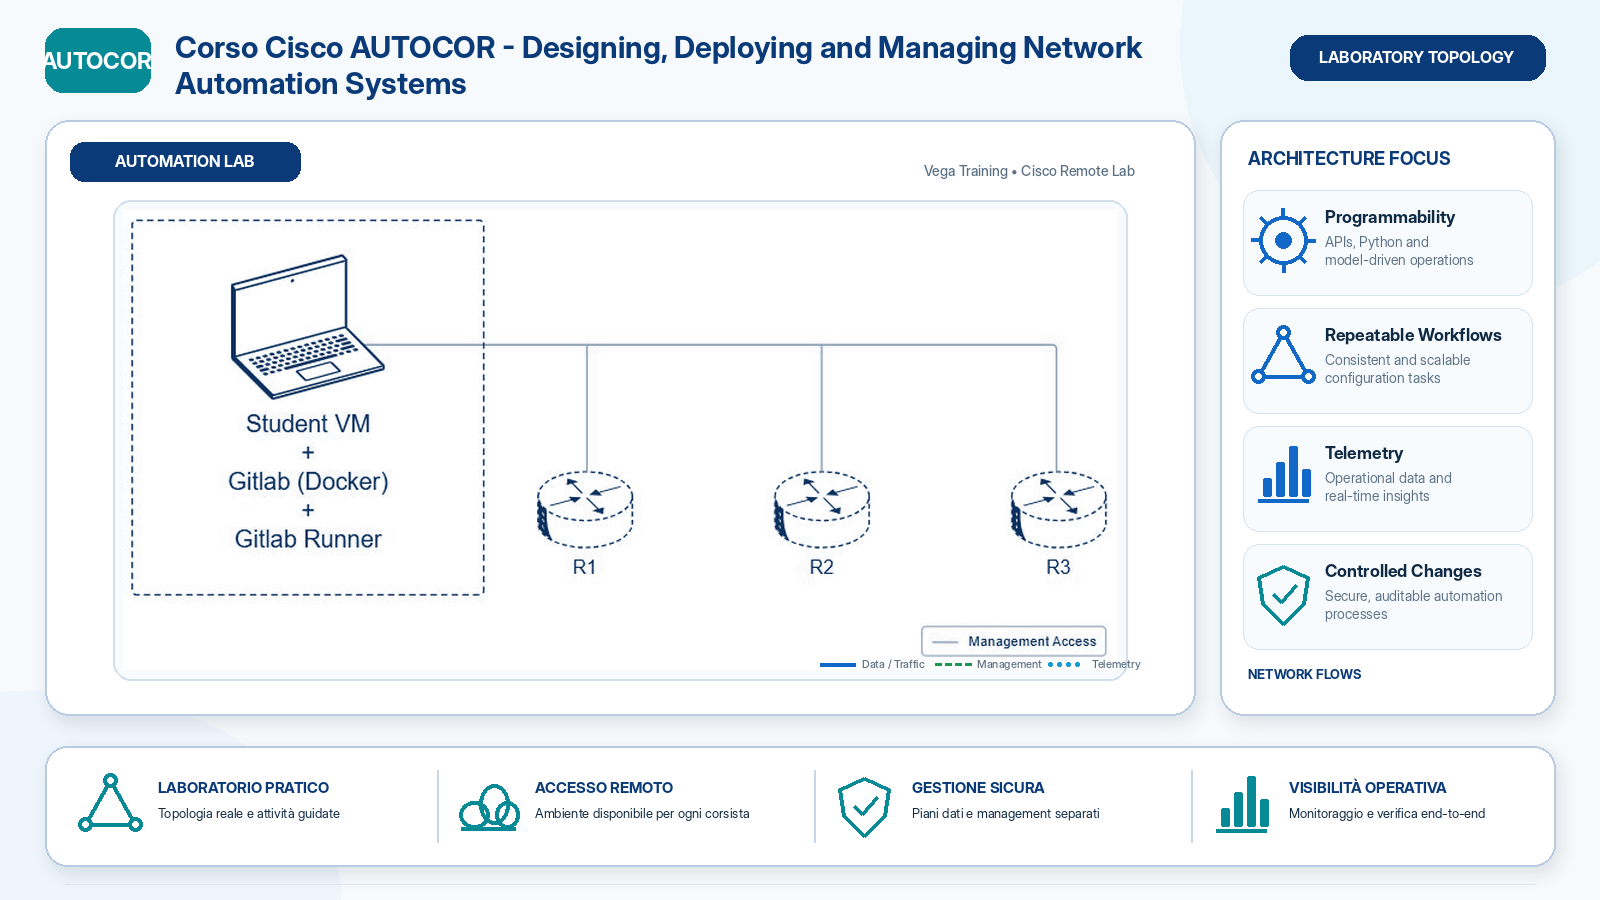Image resolution: width=1600 pixels, height=900 pixels.
Task: Click the Management Access legend box
Action: click(x=1014, y=641)
